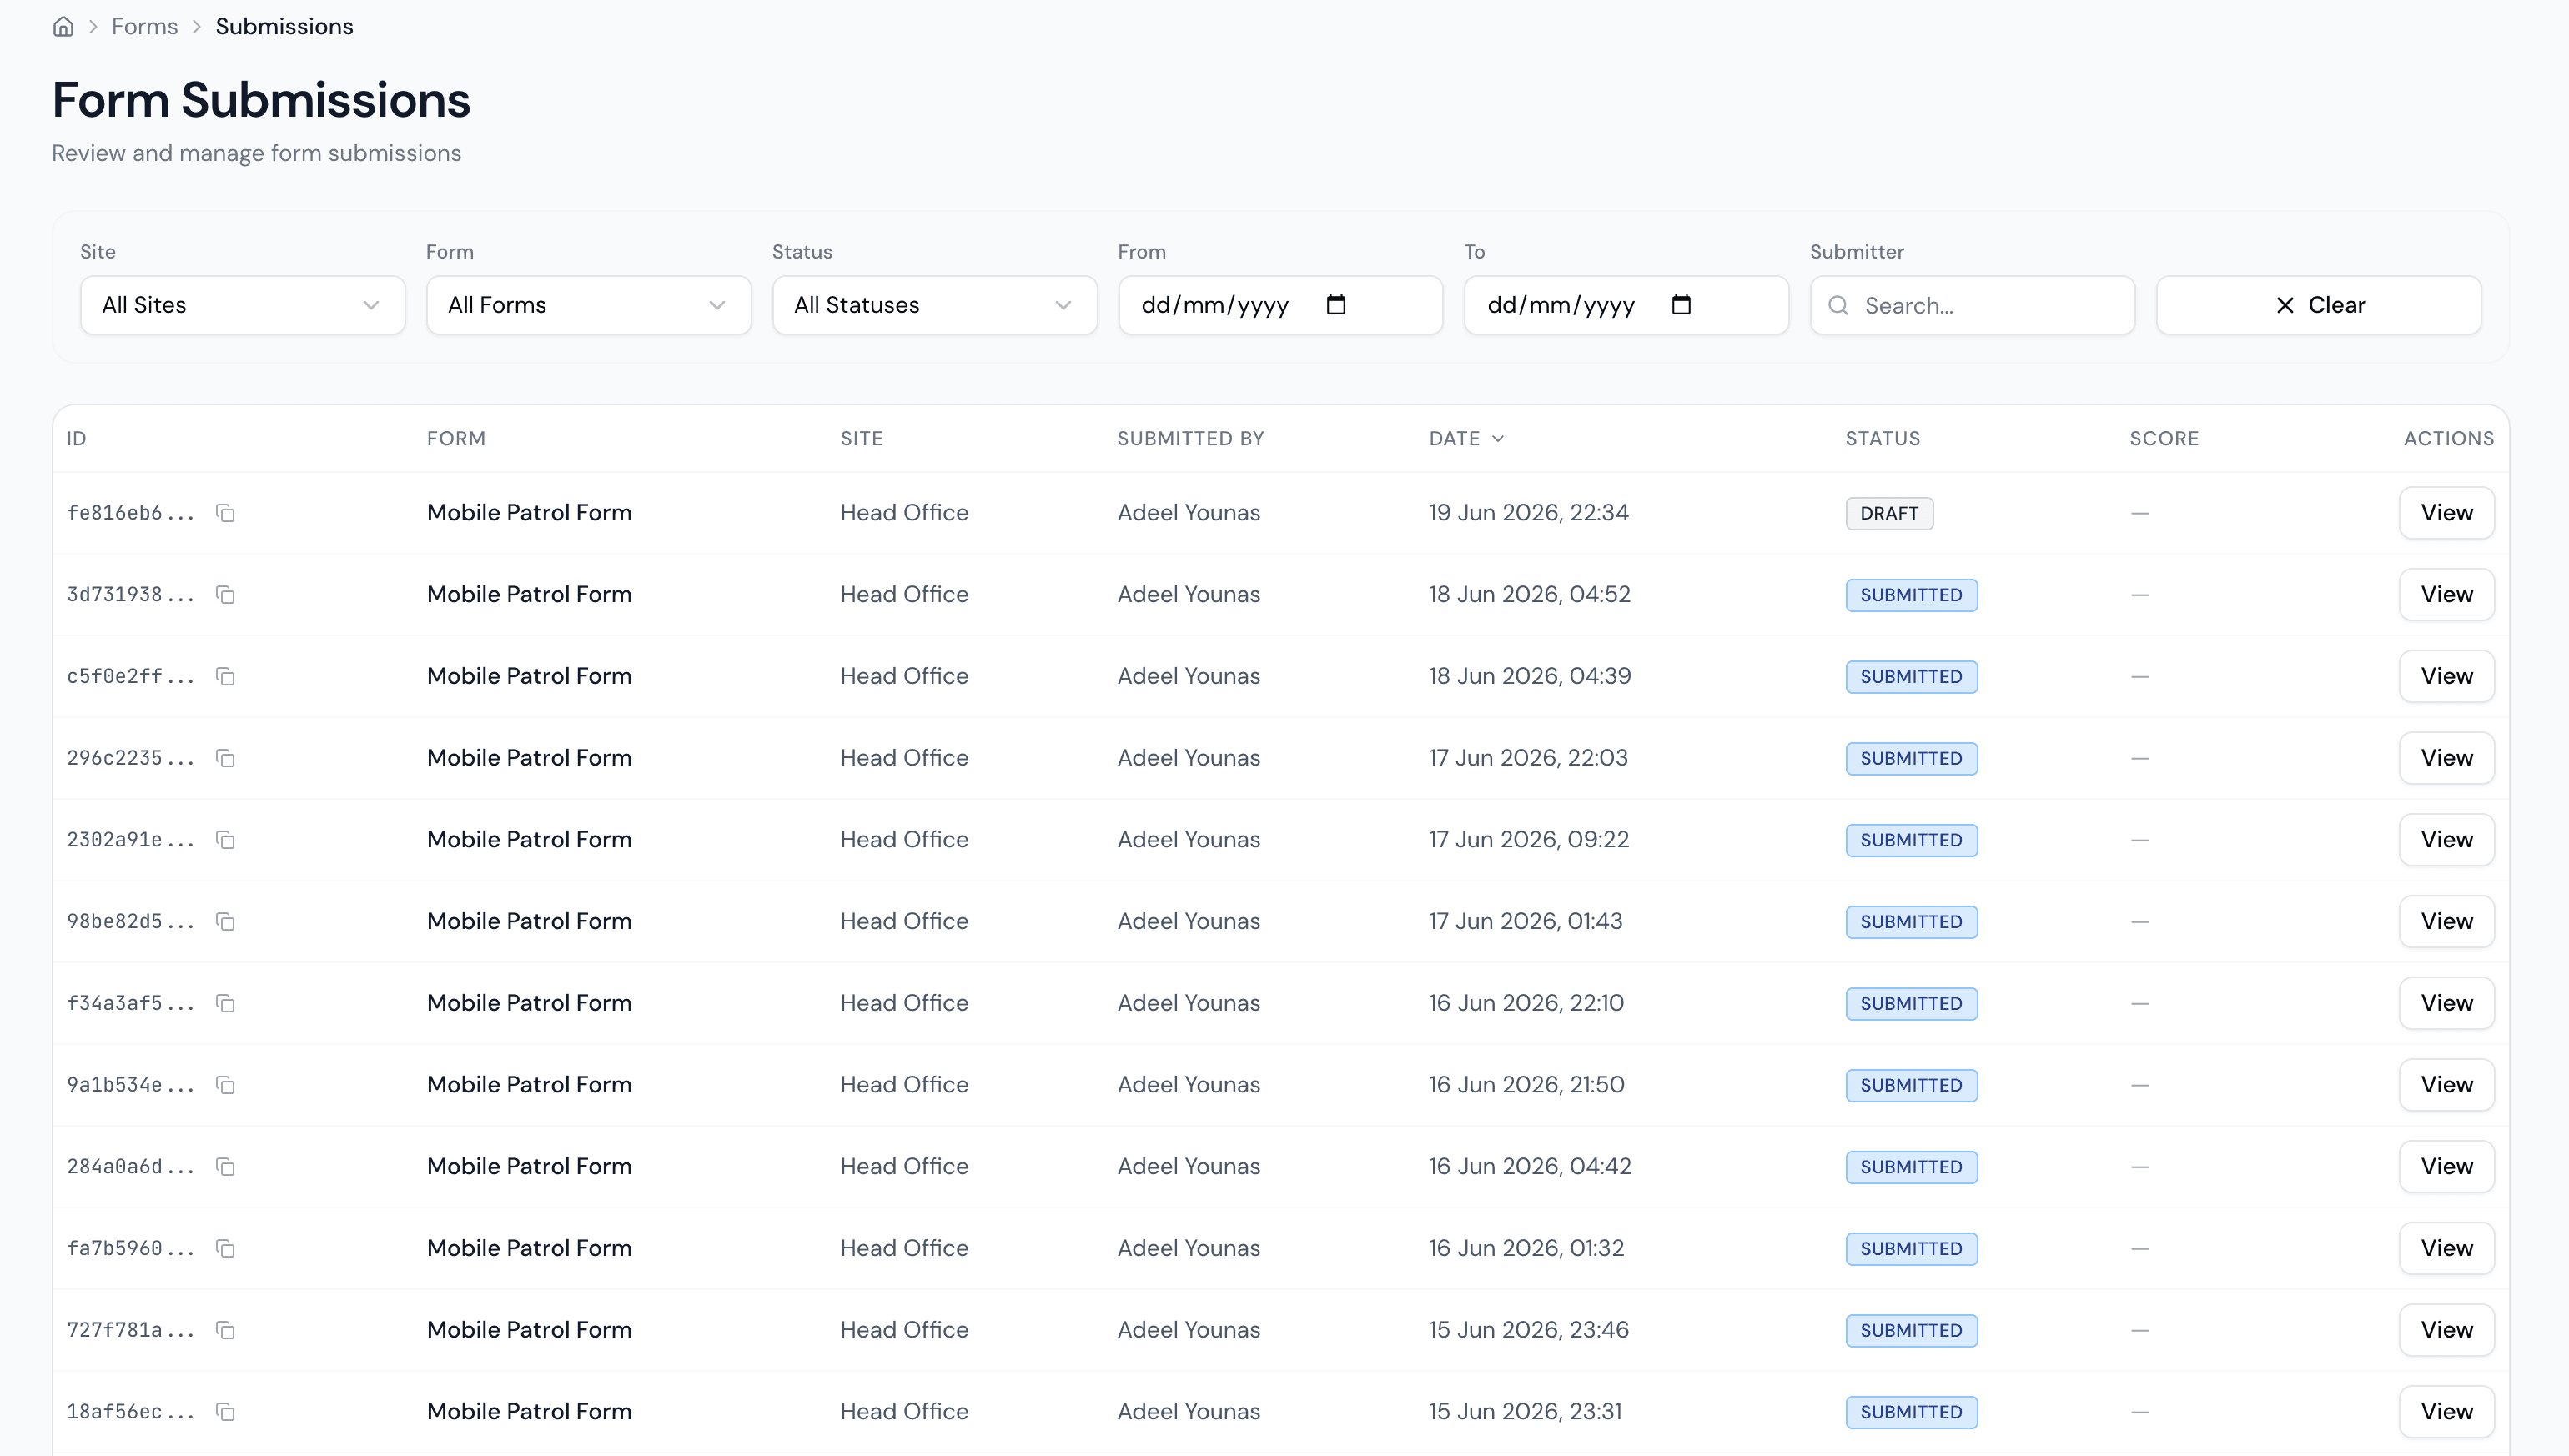
Task: Click the search magnifier icon in Submitter
Action: pyautogui.click(x=1838, y=305)
